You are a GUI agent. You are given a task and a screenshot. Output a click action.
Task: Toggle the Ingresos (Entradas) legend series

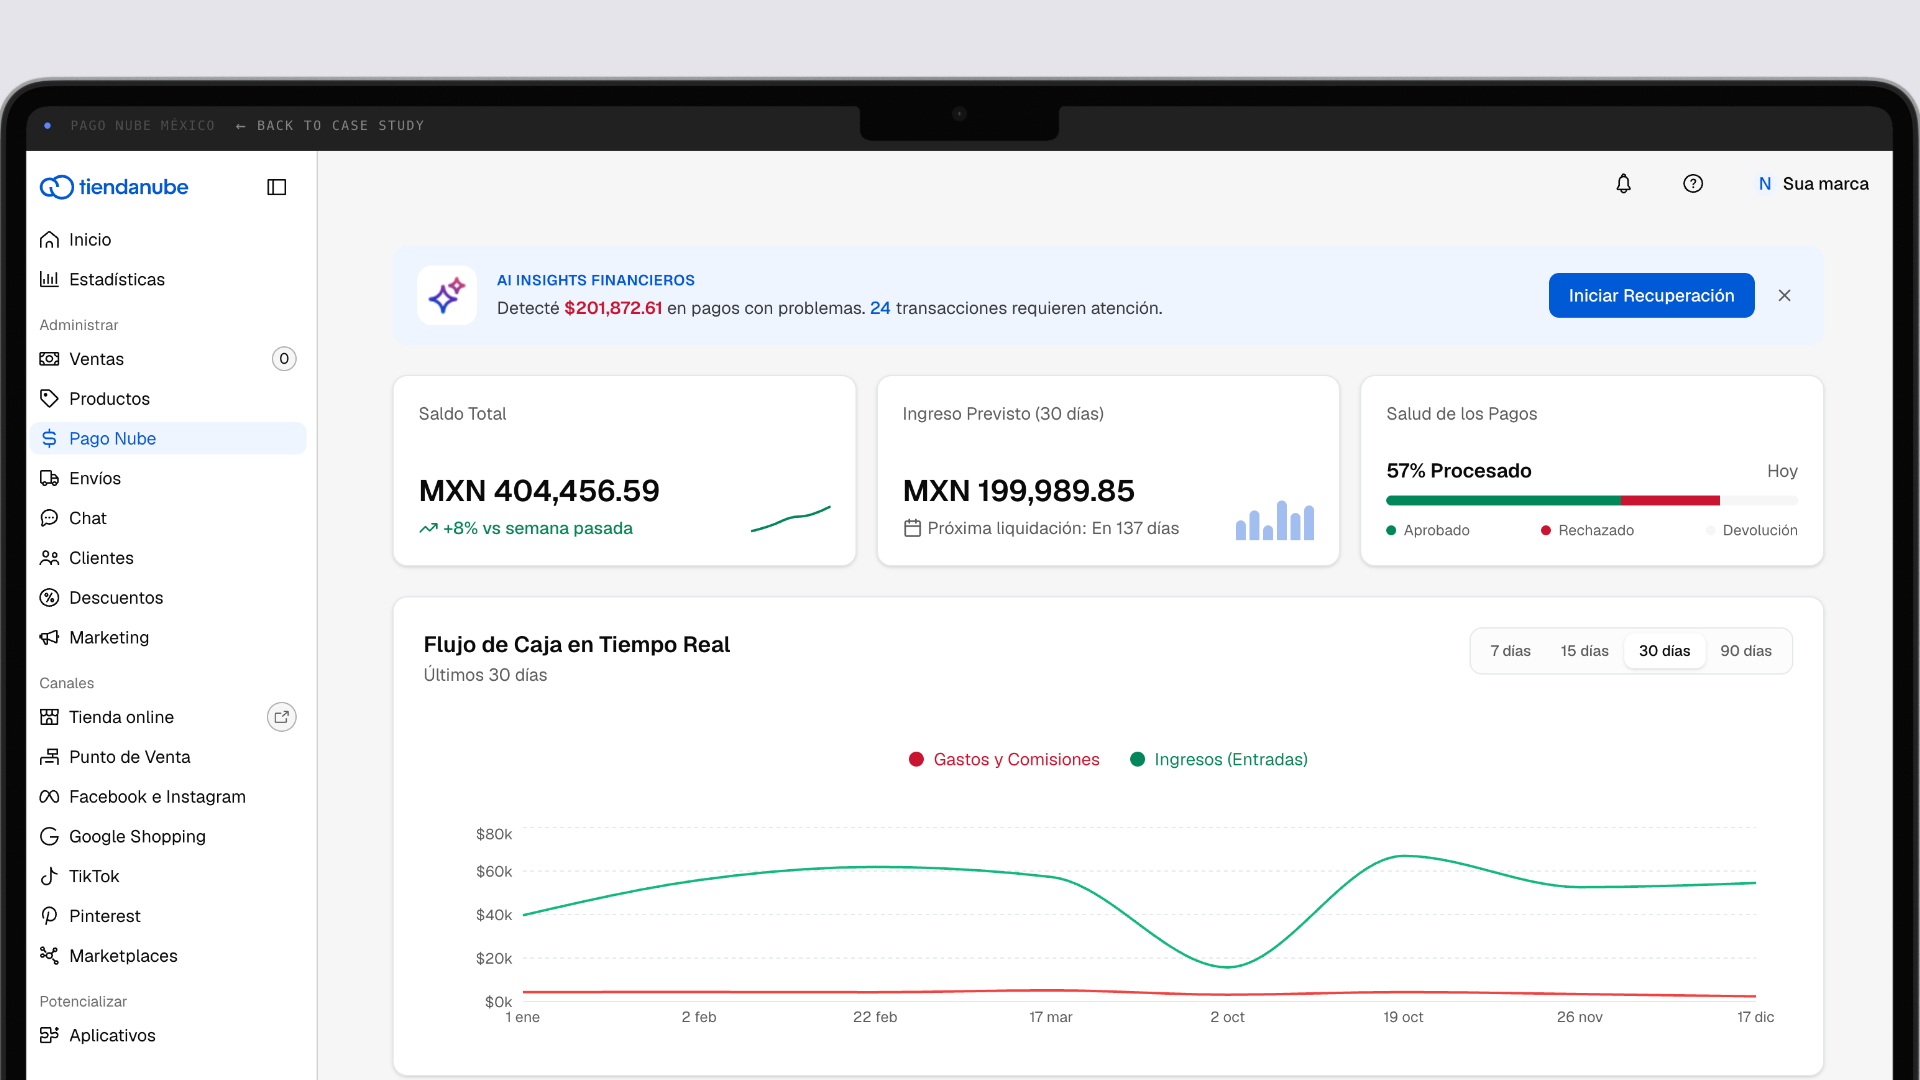click(x=1218, y=760)
